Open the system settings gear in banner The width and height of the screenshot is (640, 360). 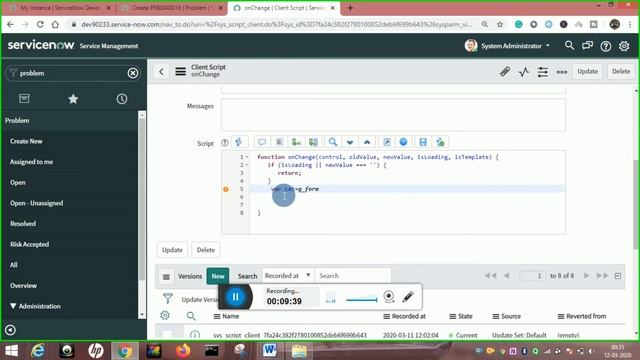(x=624, y=46)
